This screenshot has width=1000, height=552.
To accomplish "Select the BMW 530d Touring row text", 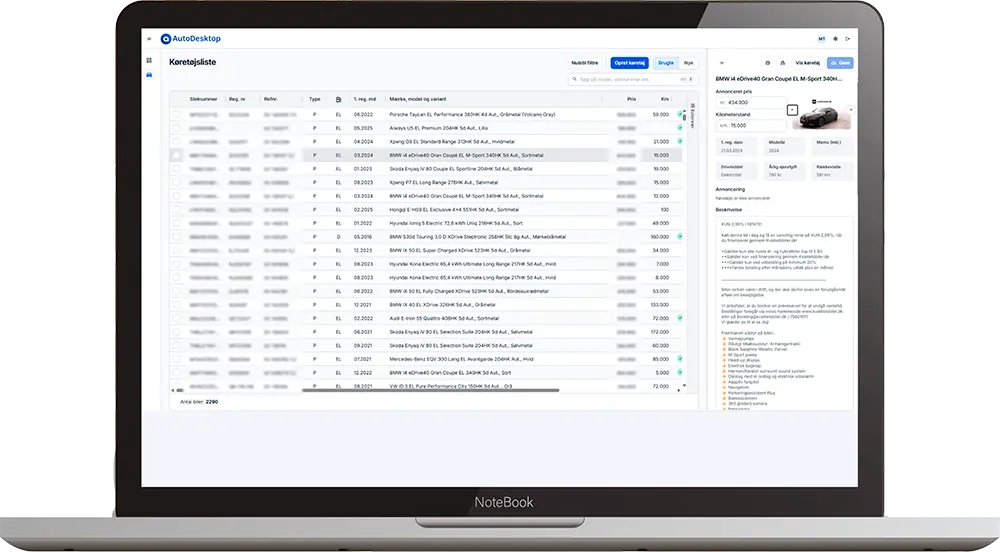I will pyautogui.click(x=478, y=236).
